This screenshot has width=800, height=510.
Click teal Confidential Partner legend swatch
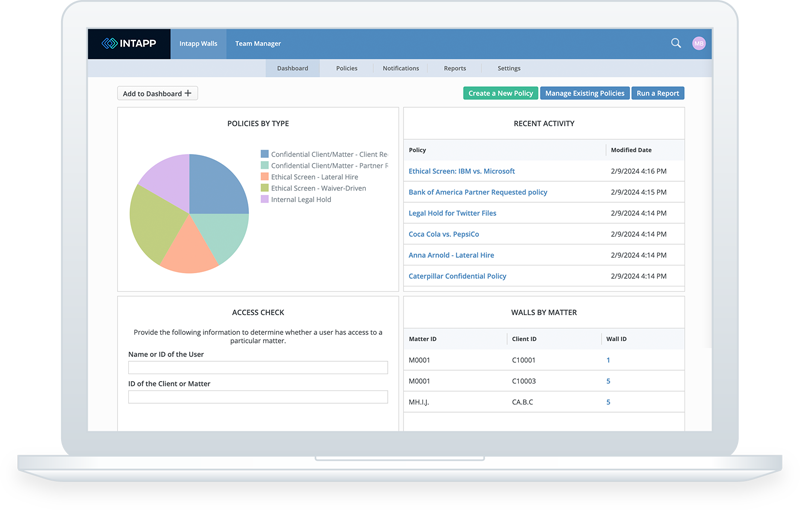click(264, 165)
